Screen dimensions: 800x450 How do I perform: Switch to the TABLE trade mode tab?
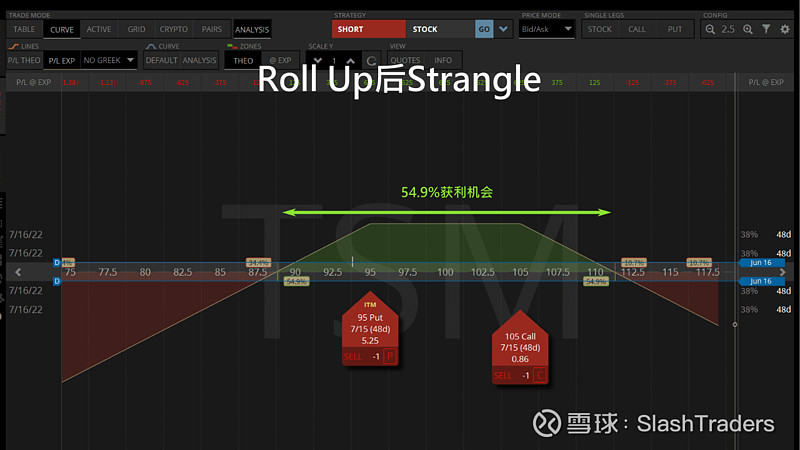coord(24,29)
